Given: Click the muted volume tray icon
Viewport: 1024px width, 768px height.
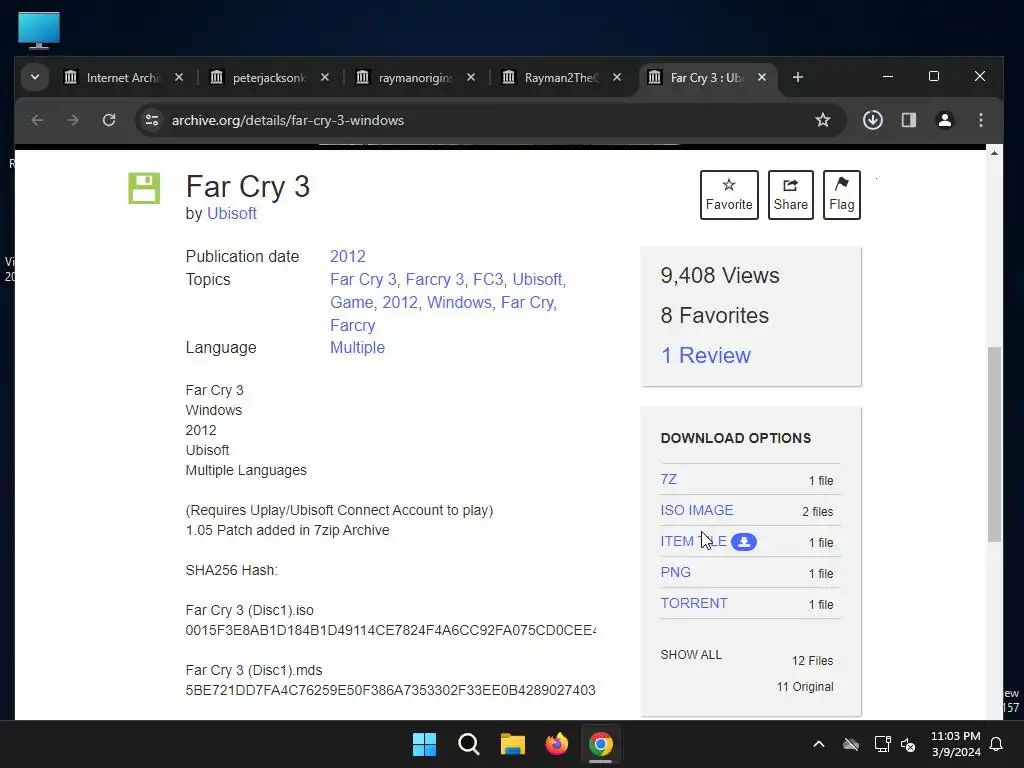Looking at the screenshot, I should [x=908, y=744].
